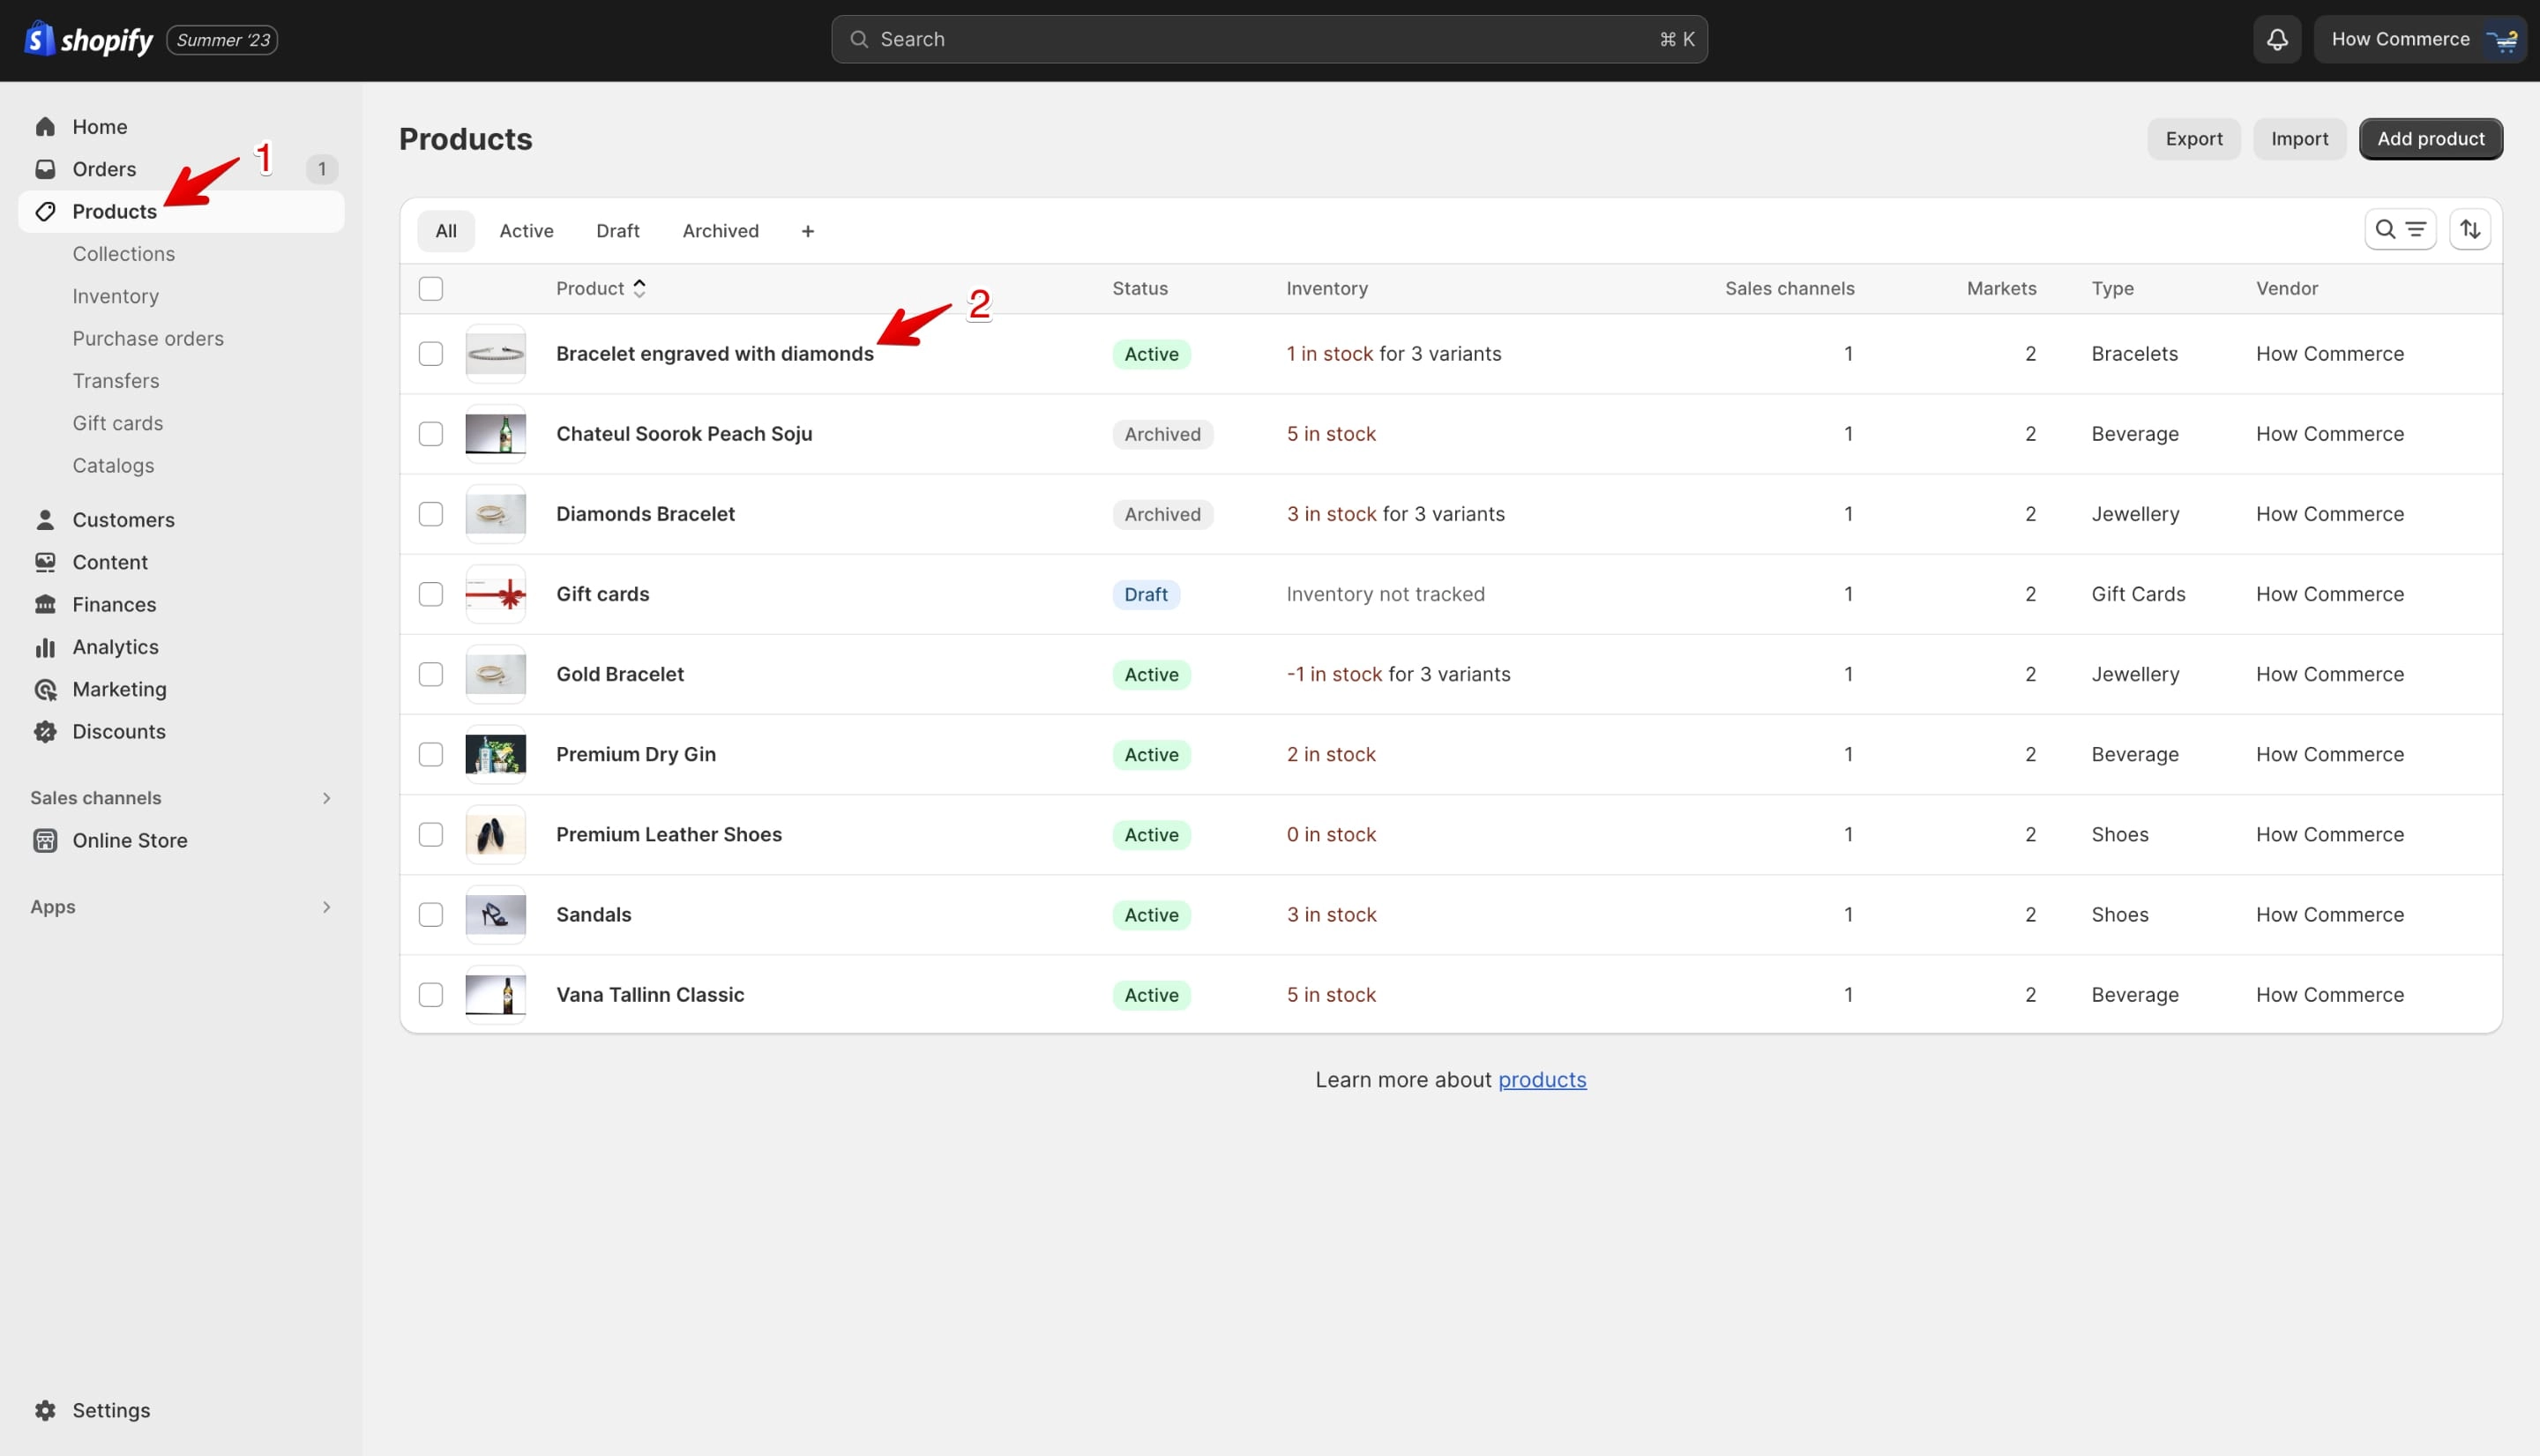Select all products checkbox in header
Viewport: 2540px width, 1456px height.
tap(431, 289)
